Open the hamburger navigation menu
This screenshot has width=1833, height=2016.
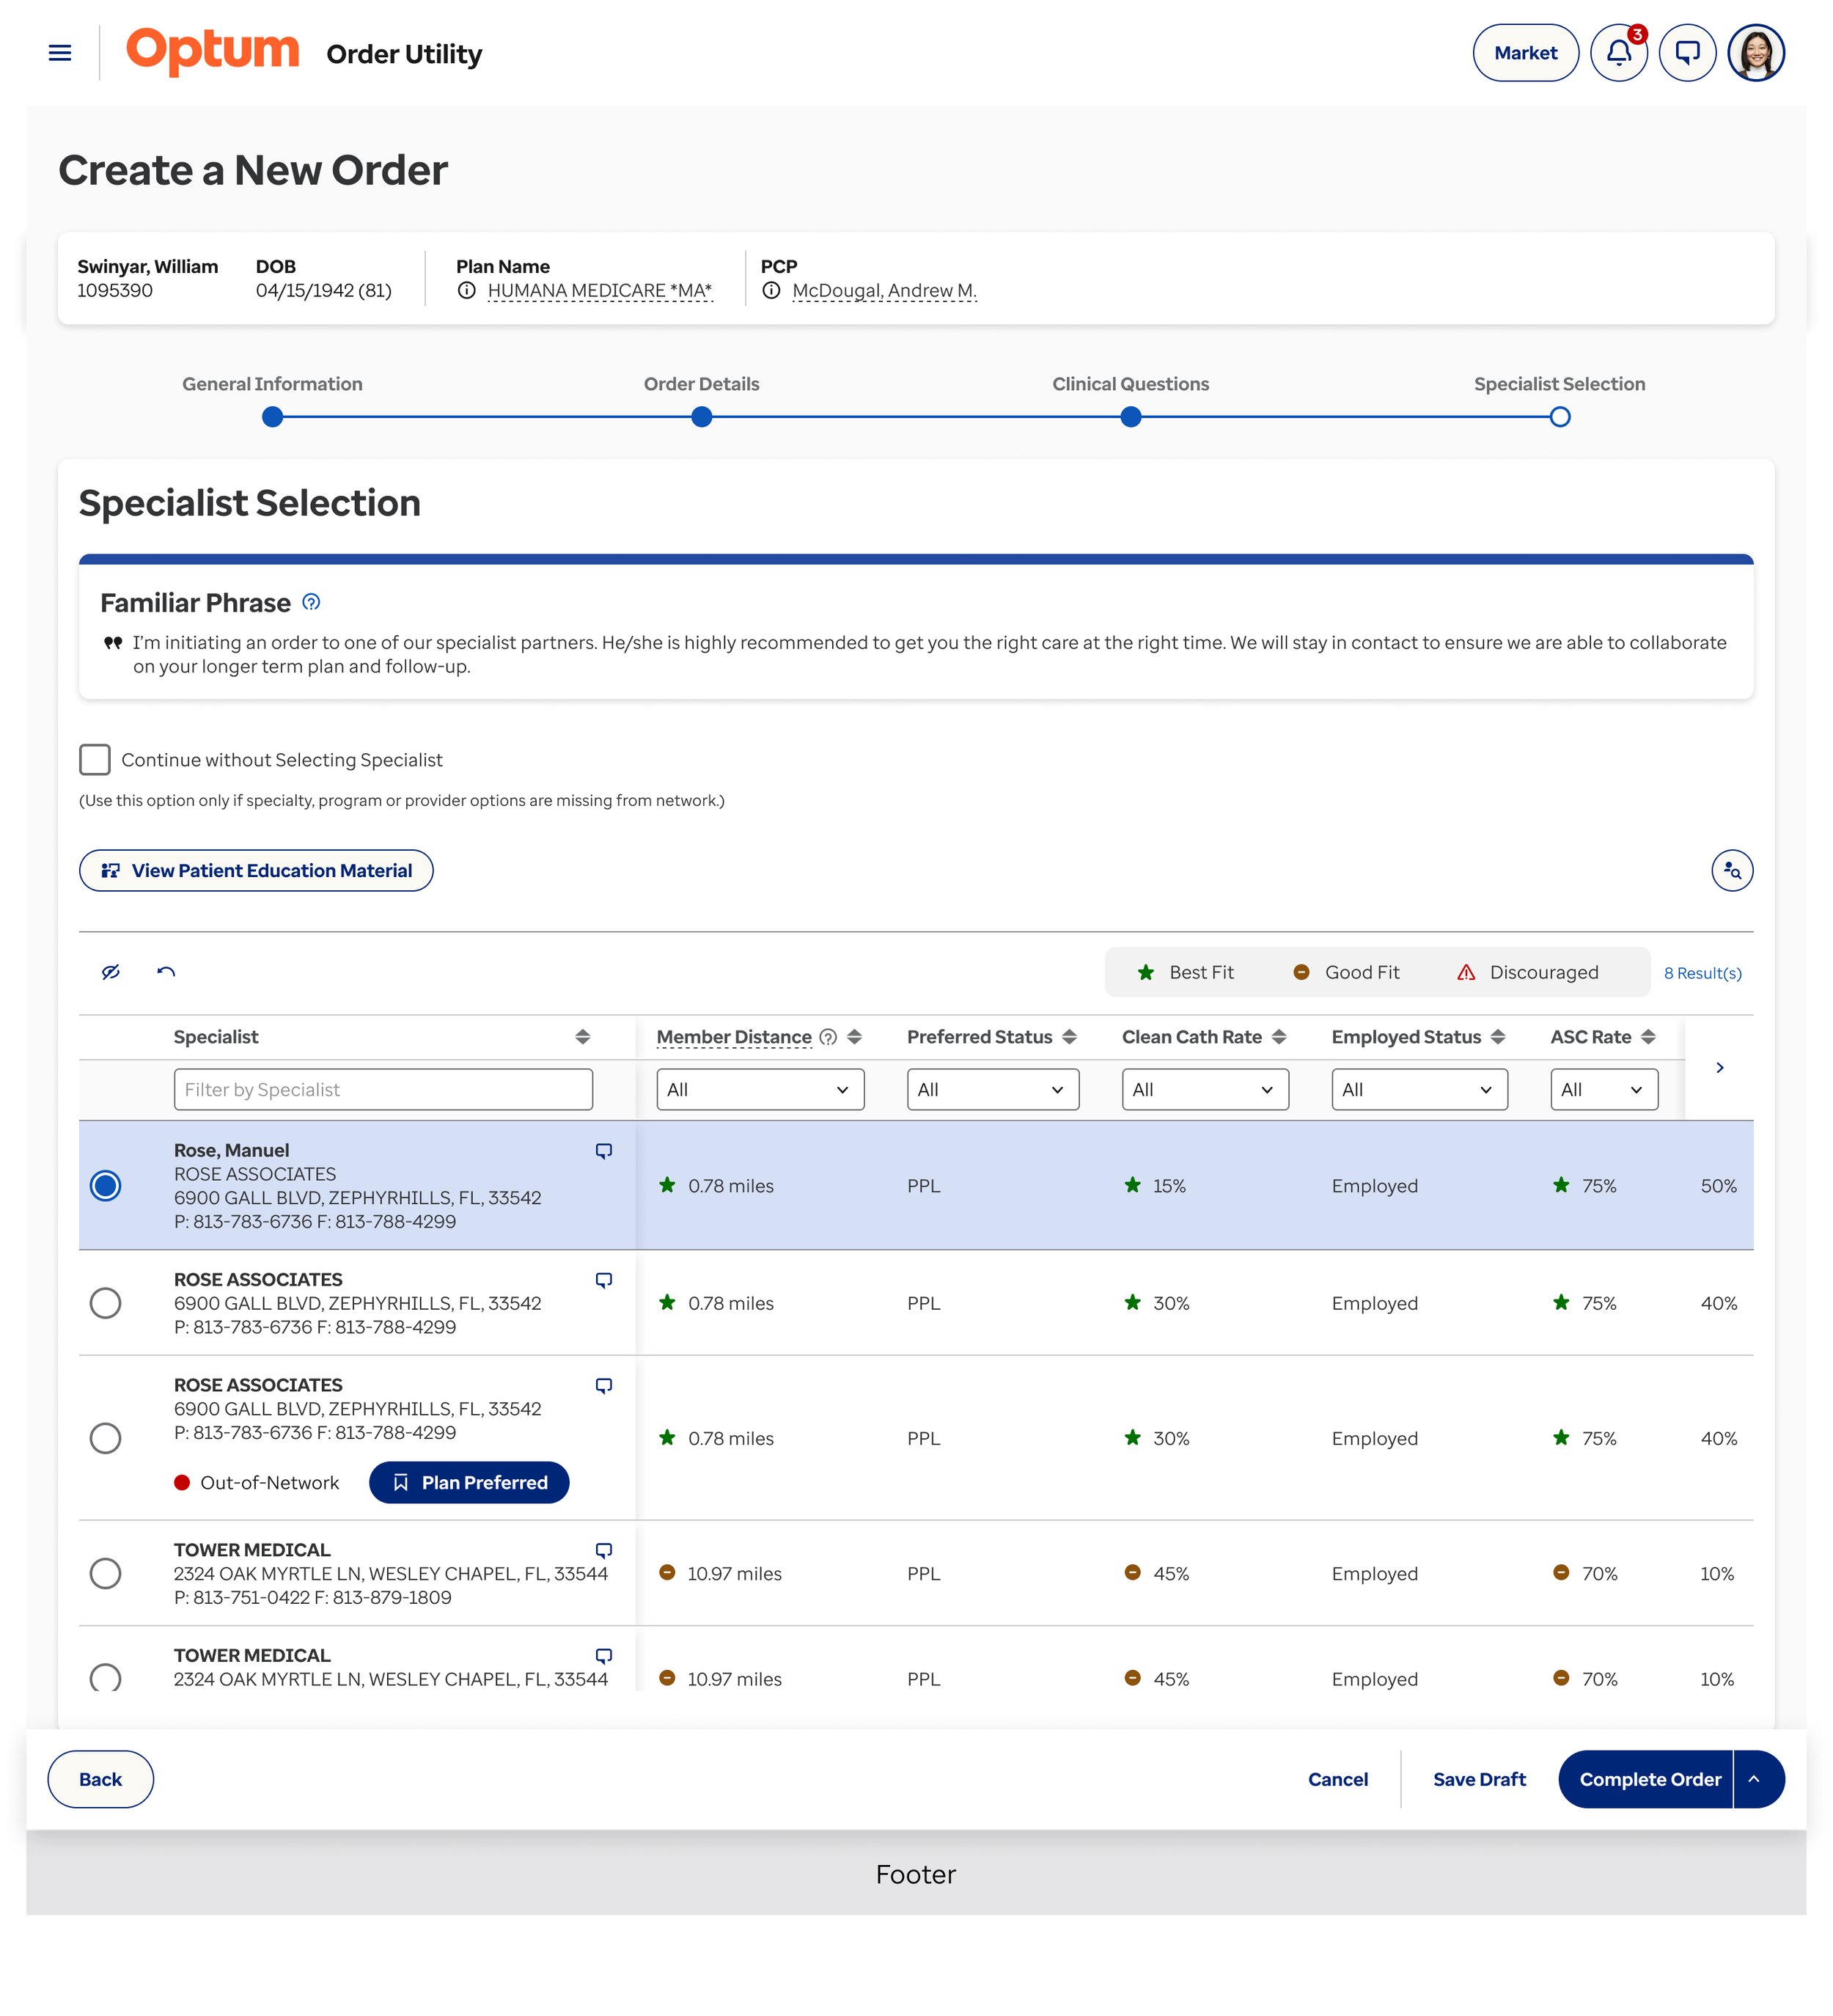59,52
